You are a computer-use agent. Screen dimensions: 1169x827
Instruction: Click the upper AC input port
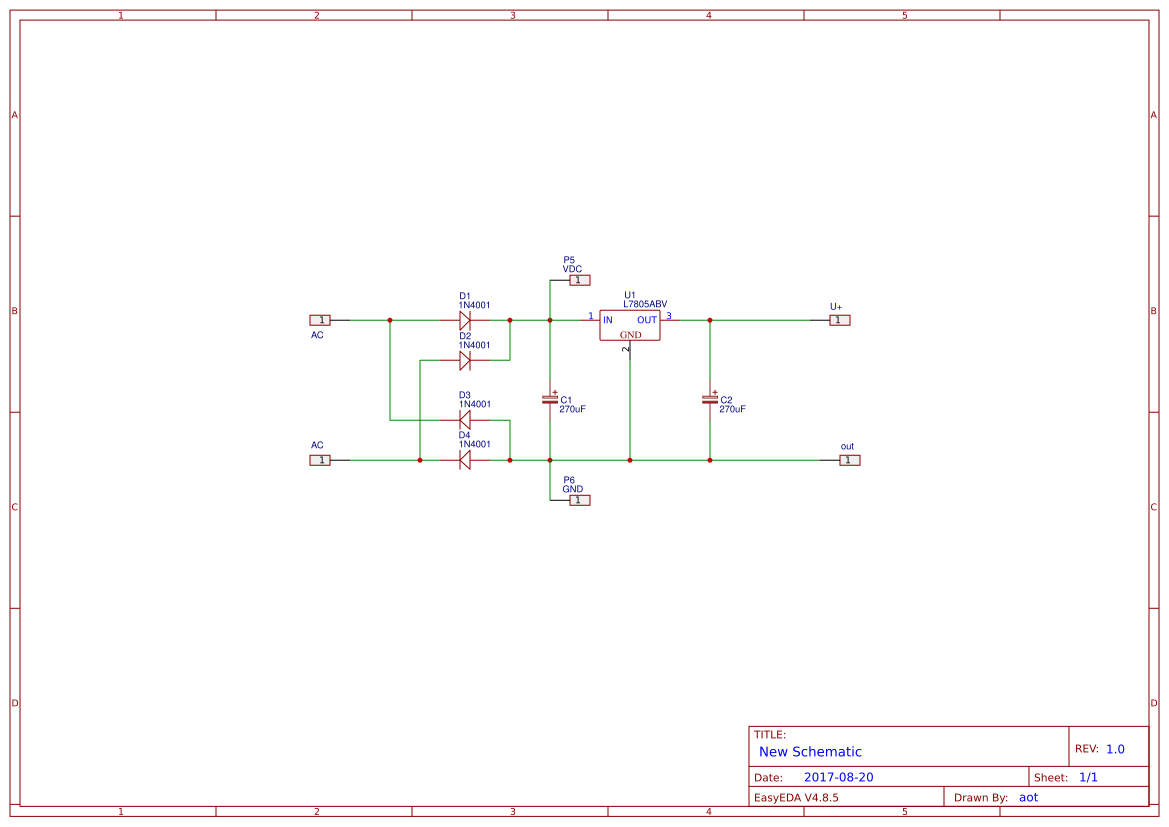pyautogui.click(x=320, y=319)
